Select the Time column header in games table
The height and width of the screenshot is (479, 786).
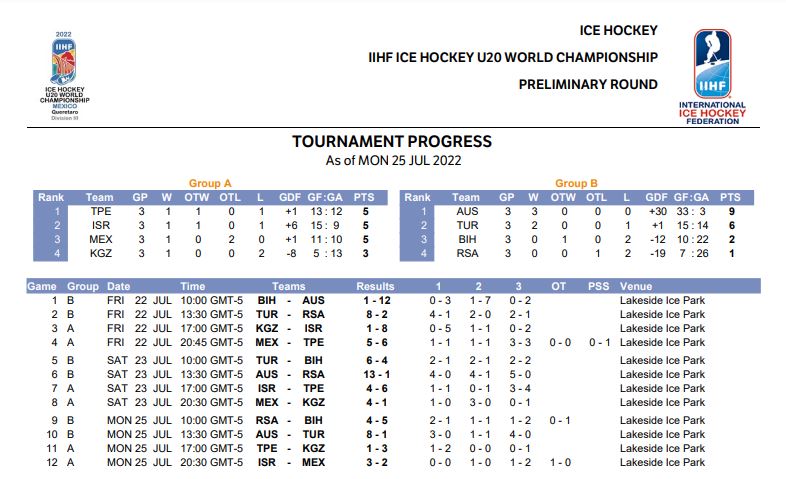pos(192,286)
